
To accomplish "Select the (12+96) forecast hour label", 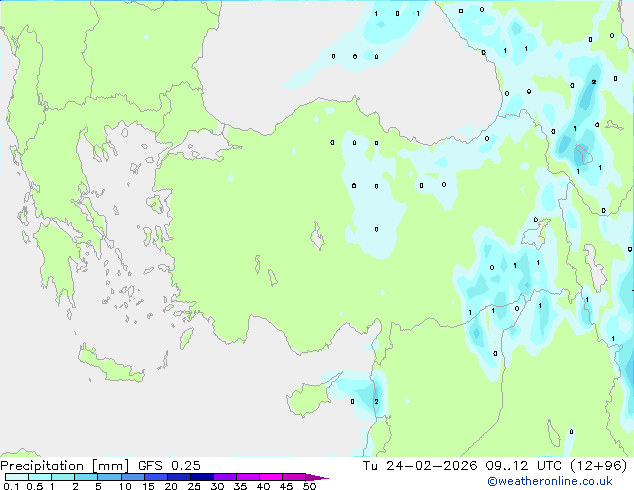I will click(x=597, y=465).
